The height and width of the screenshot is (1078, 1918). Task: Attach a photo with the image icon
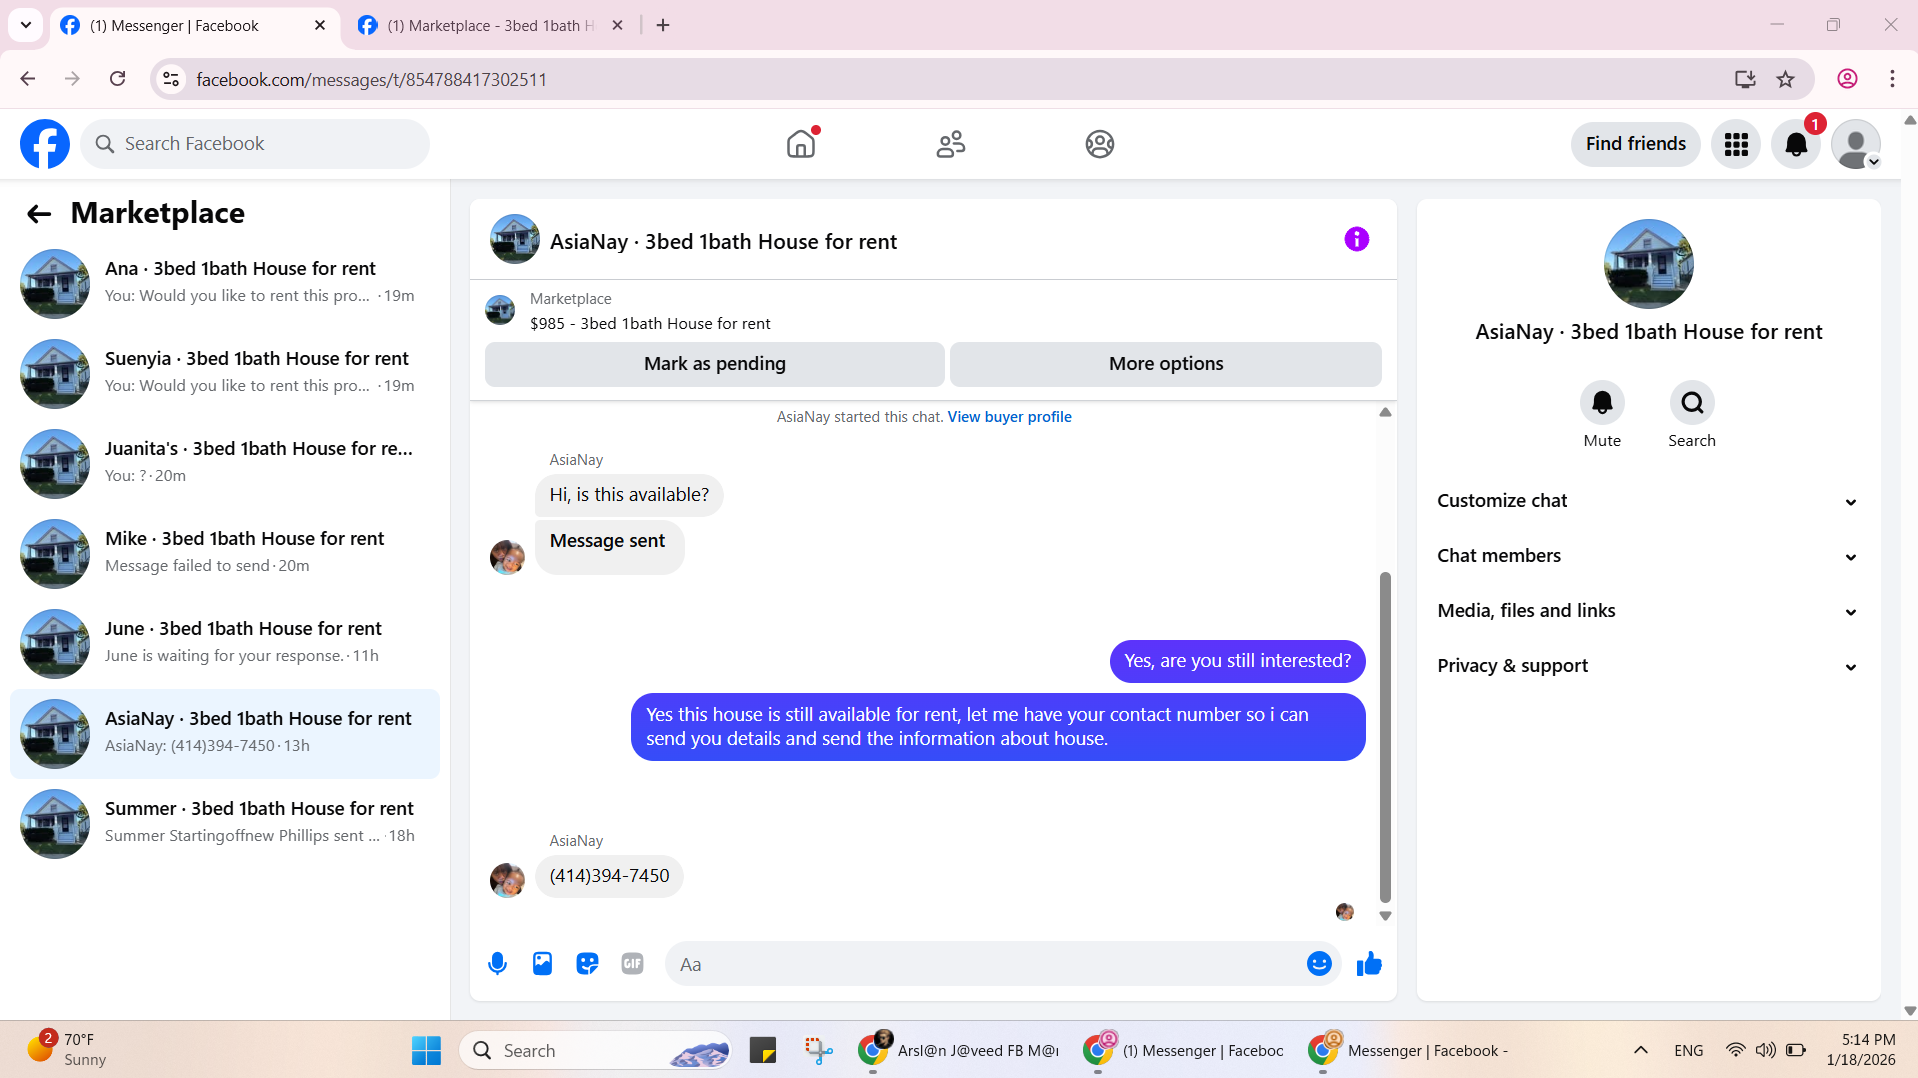542,964
